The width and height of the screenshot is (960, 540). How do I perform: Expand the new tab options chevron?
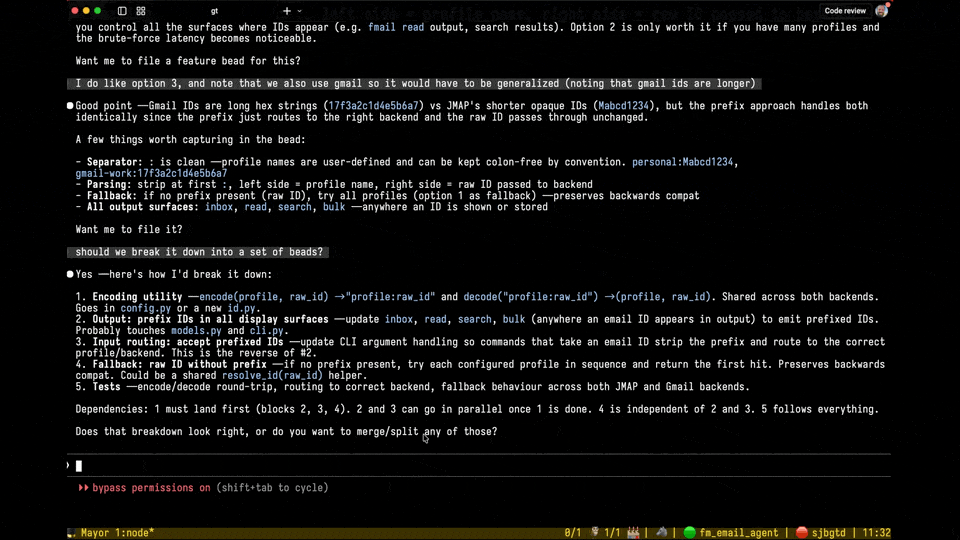point(299,11)
